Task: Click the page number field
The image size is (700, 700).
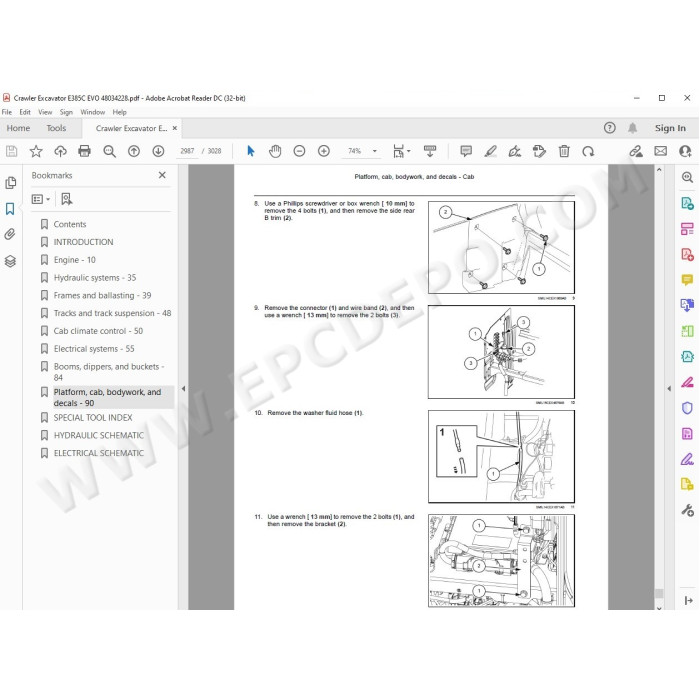Action: click(187, 151)
